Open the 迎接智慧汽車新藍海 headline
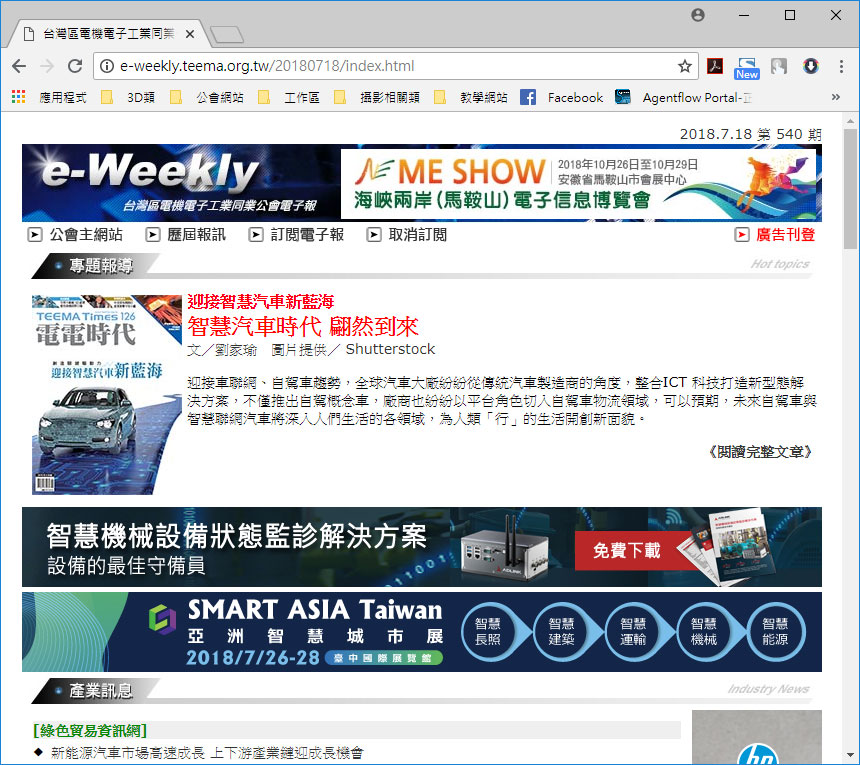The height and width of the screenshot is (765, 860). click(x=261, y=302)
